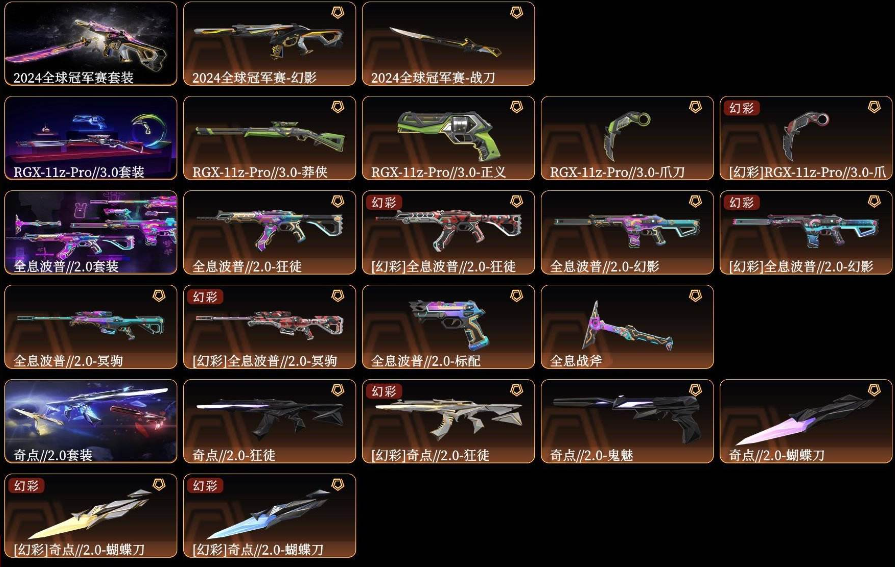
Task: Click 幻彩 tag on RGX-11z-Pro//3.0 karambit variant
Action: (741, 108)
